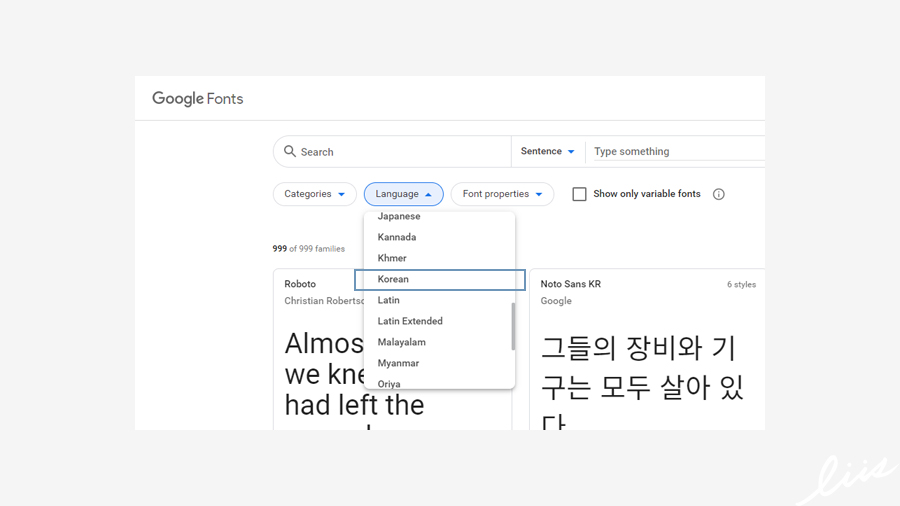Image resolution: width=900 pixels, height=506 pixels.
Task: Open the Google Fonts logo link
Action: [197, 99]
